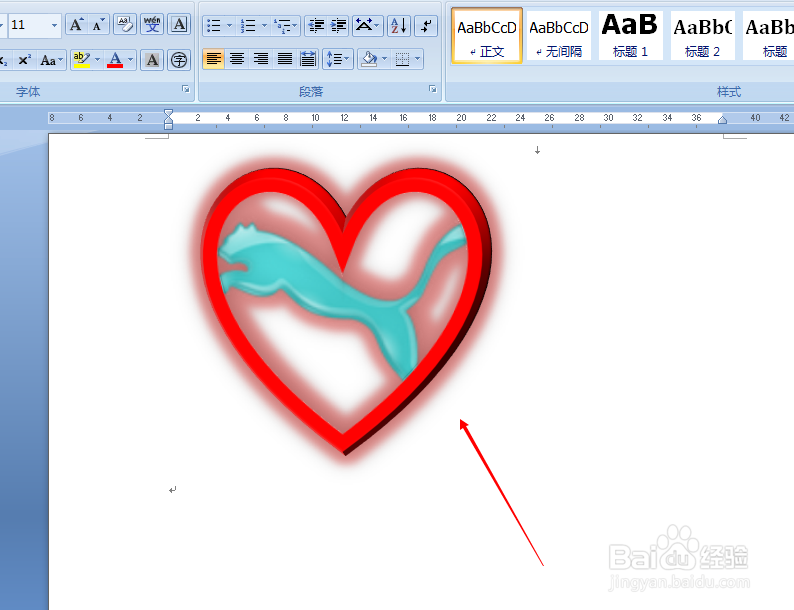The height and width of the screenshot is (610, 794).
Task: Select the 正文 style
Action: pyautogui.click(x=487, y=35)
